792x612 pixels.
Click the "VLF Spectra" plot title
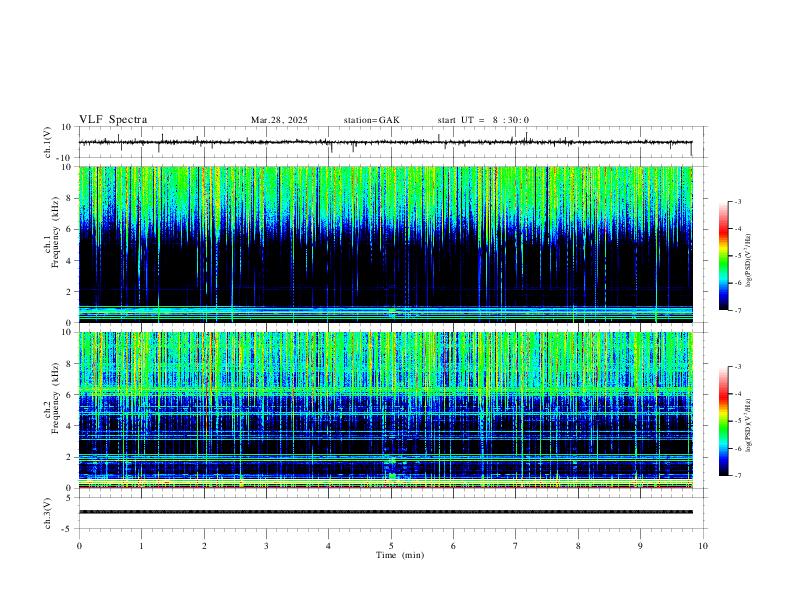pos(113,120)
